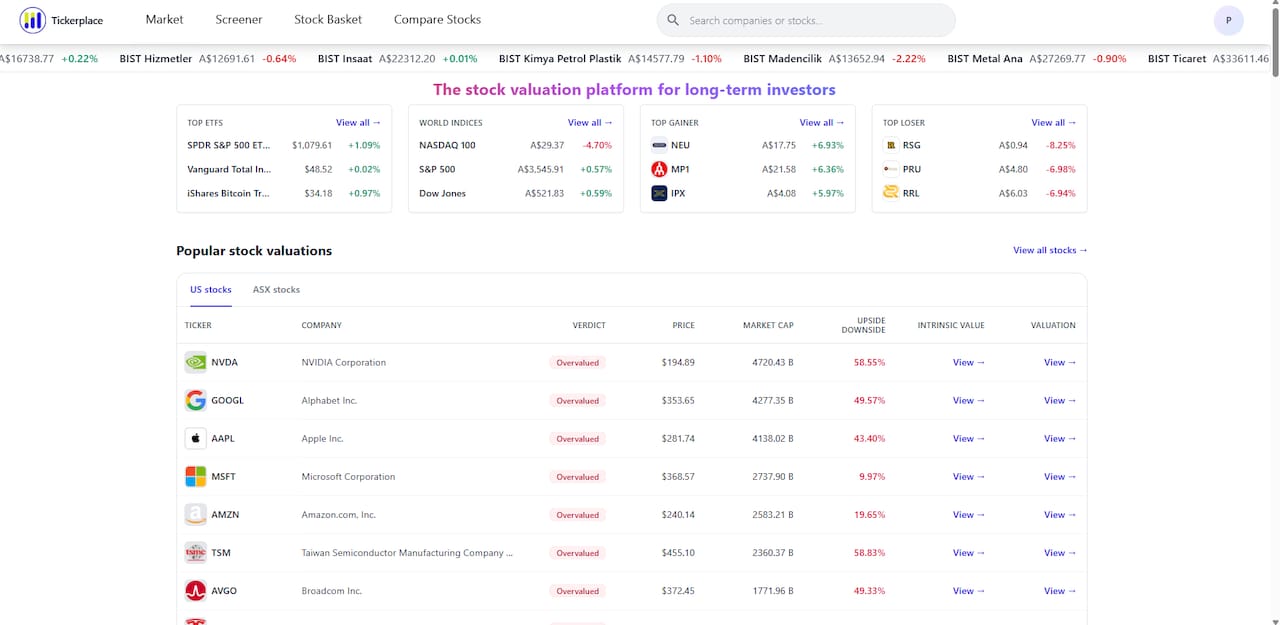Click the MP1 top gainer icon
This screenshot has width=1280, height=625.
tap(659, 169)
